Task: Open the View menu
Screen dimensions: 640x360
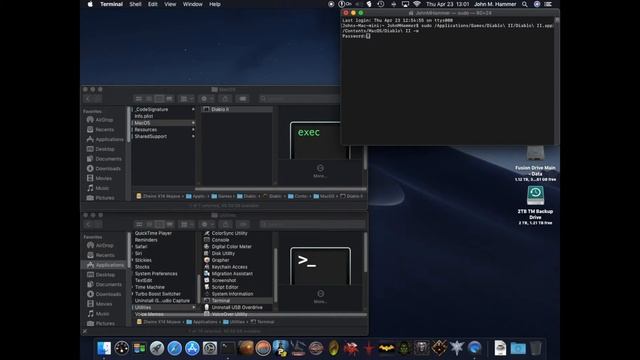Action: 170,4
